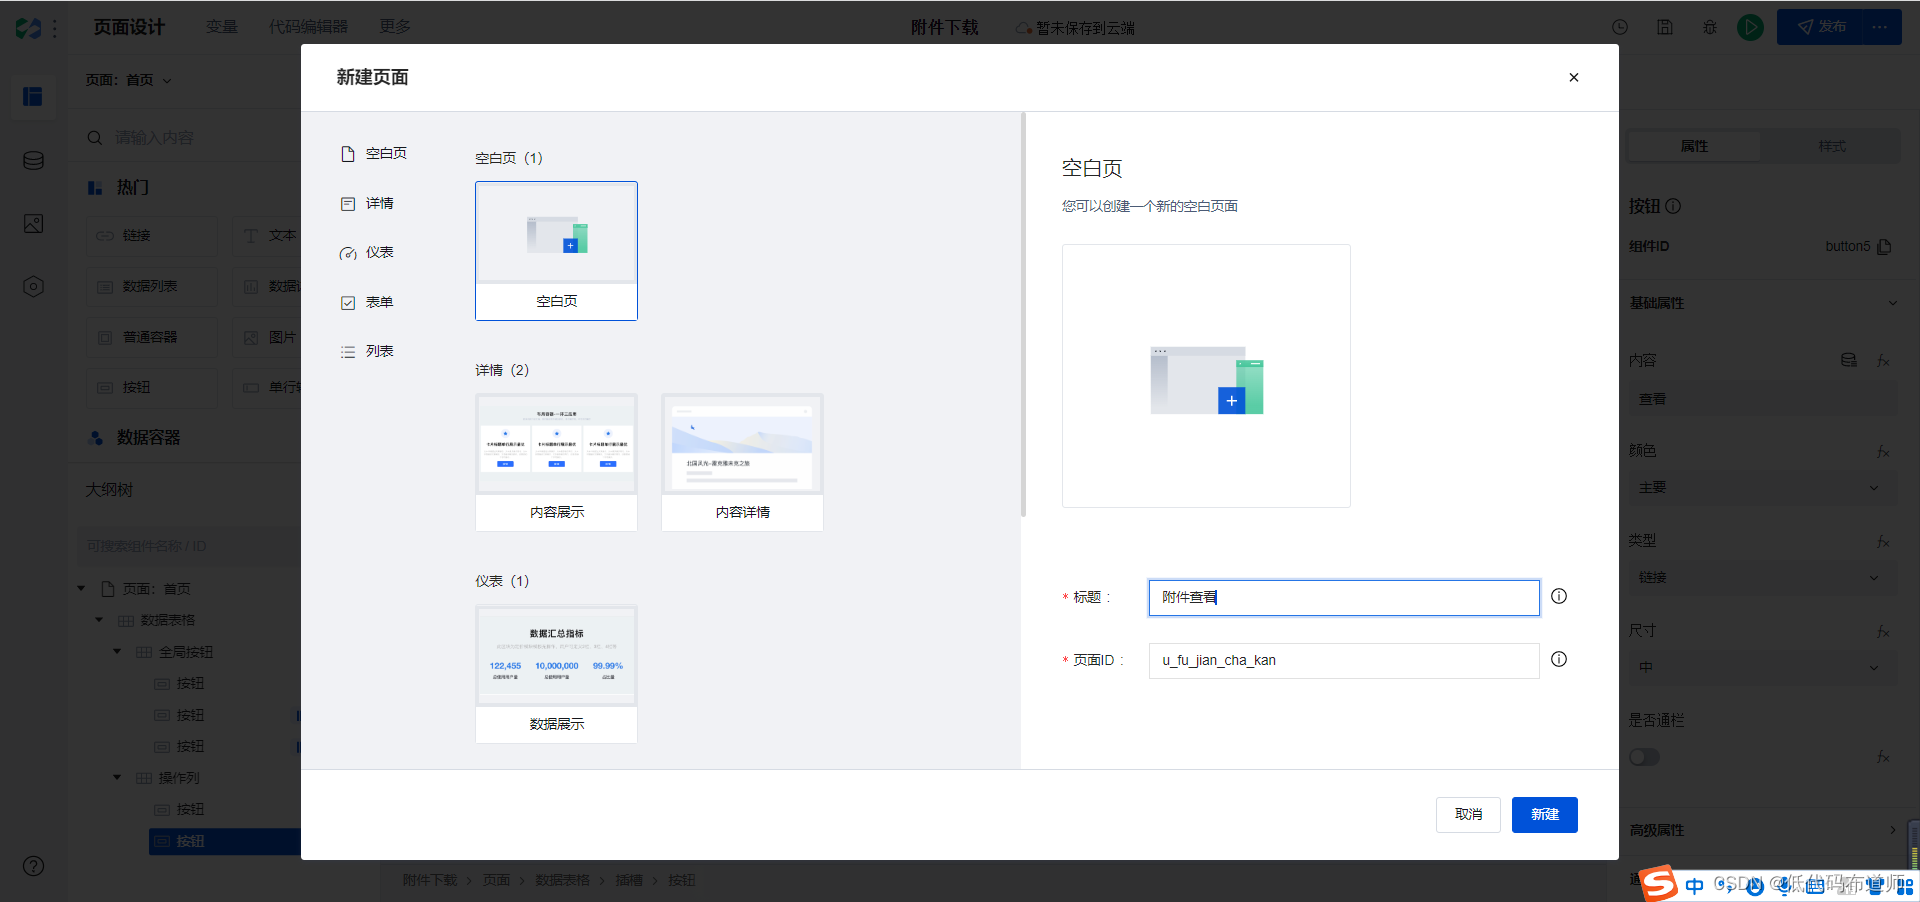The height and width of the screenshot is (902, 1920).
Task: Toggle the 是否通栏 switch
Action: pyautogui.click(x=1644, y=757)
